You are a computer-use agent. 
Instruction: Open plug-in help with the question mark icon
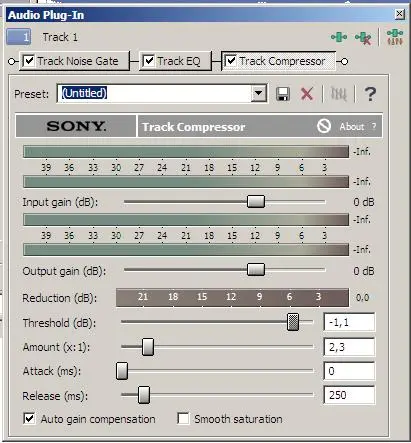[x=370, y=94]
